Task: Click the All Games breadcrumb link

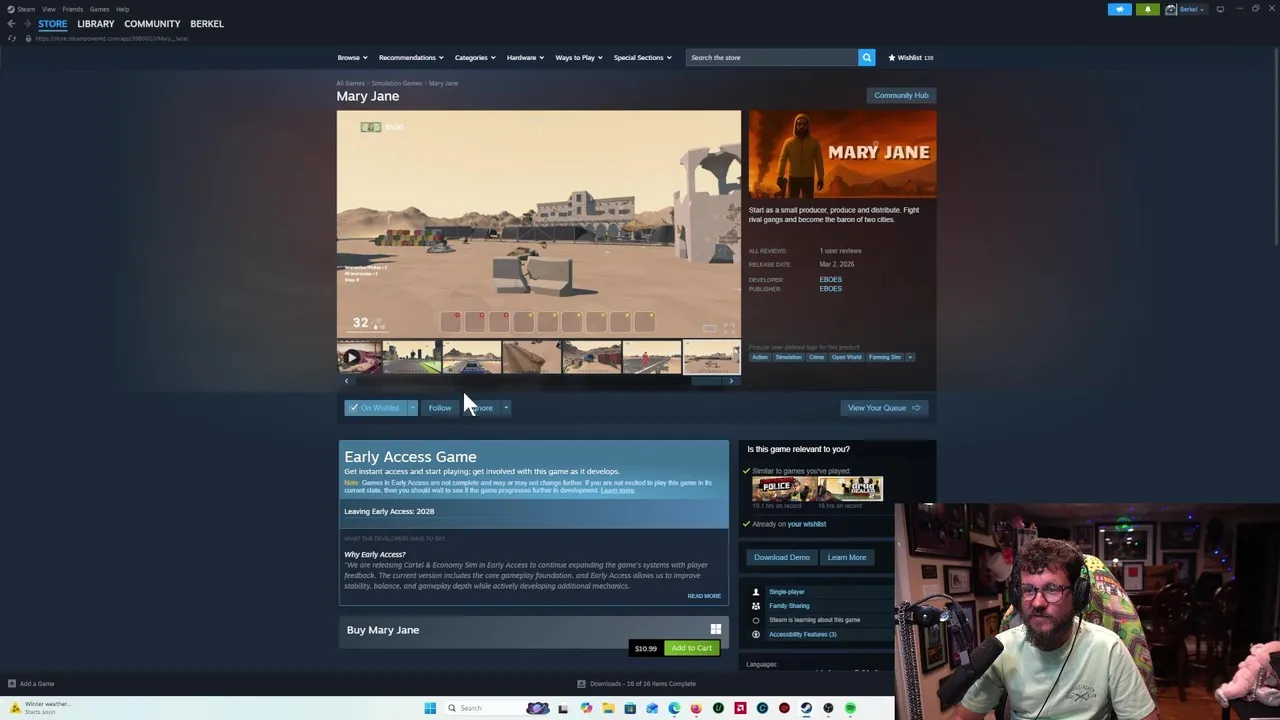Action: click(x=350, y=83)
